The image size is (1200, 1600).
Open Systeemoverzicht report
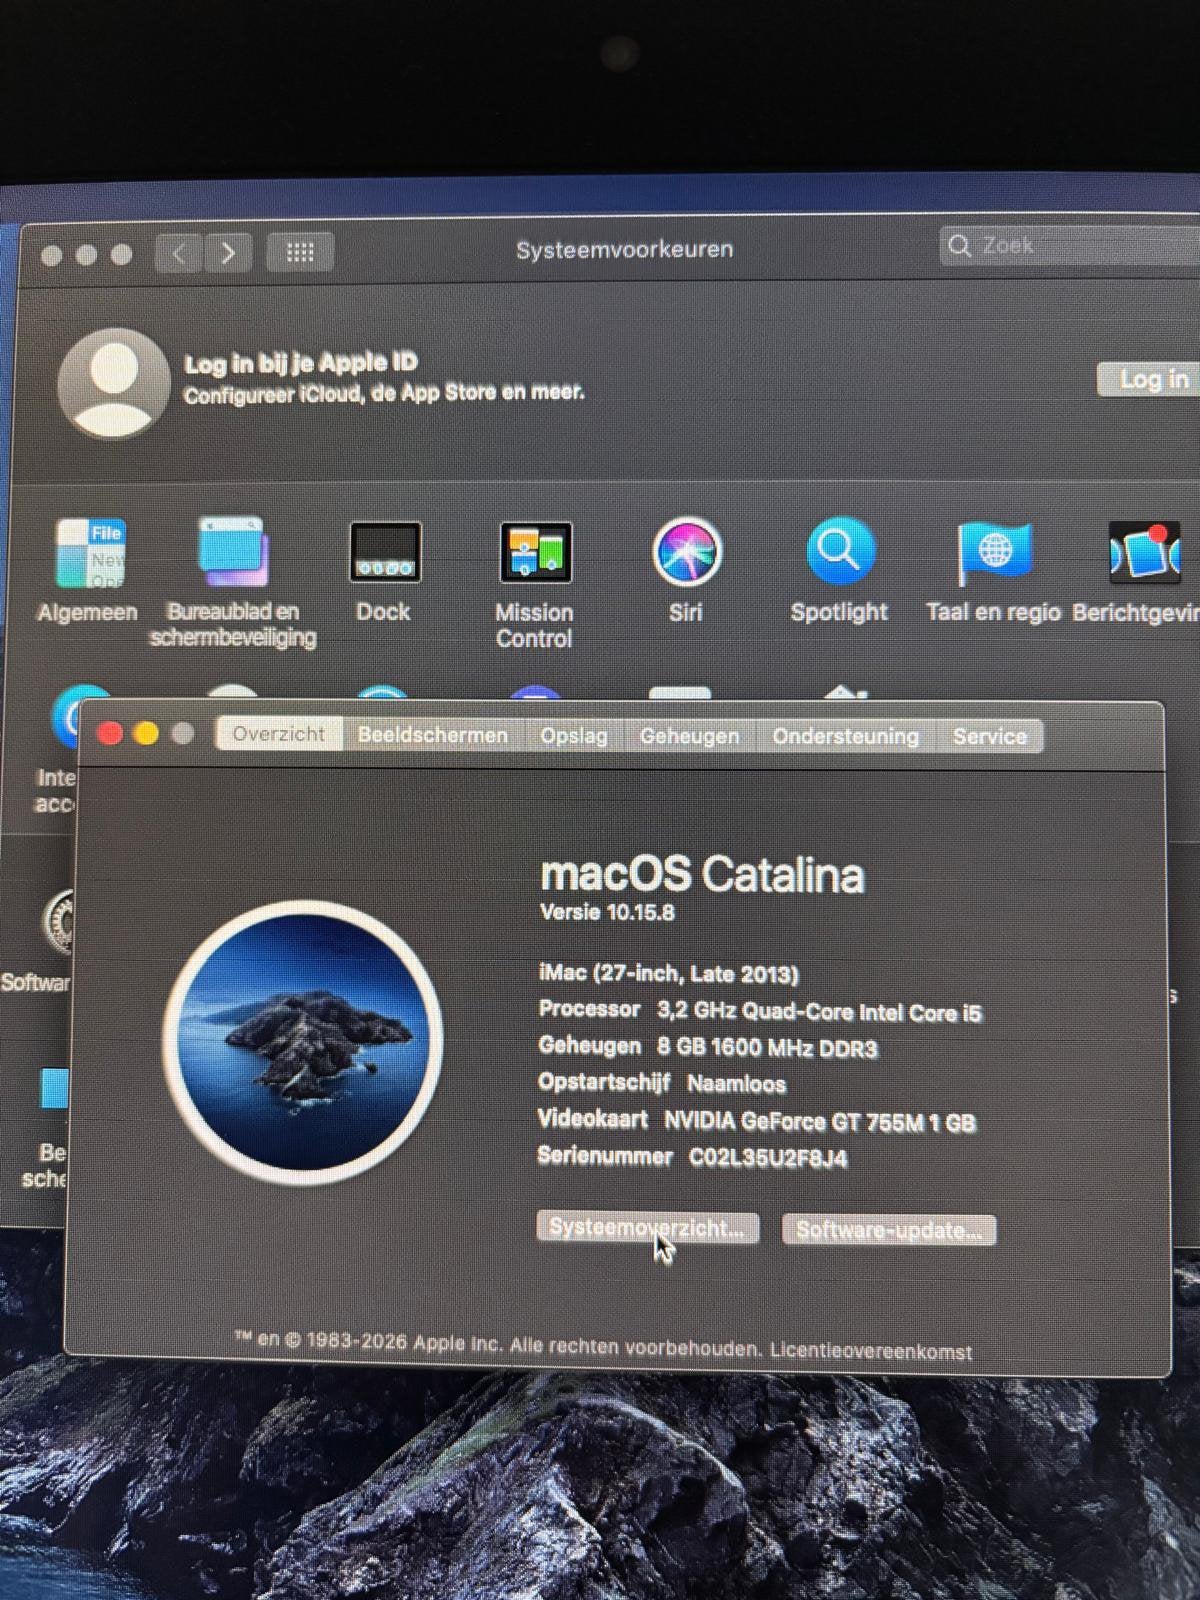tap(648, 1228)
